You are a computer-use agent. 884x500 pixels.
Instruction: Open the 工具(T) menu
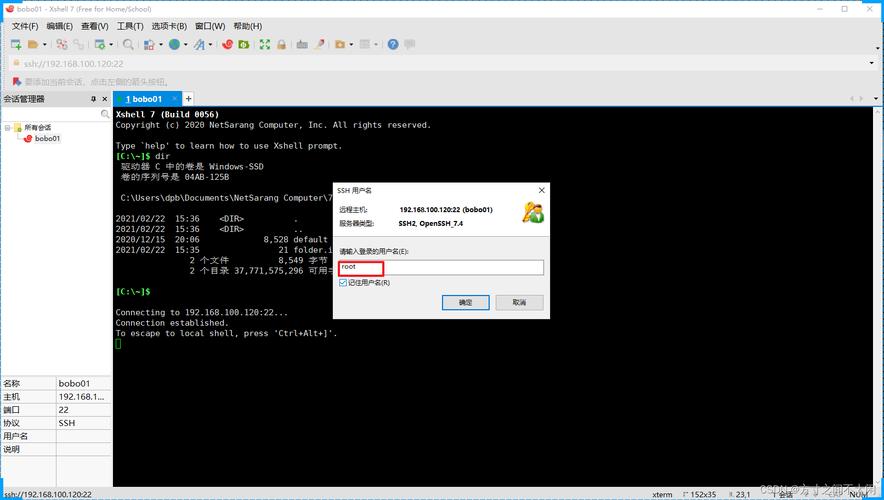pos(130,26)
